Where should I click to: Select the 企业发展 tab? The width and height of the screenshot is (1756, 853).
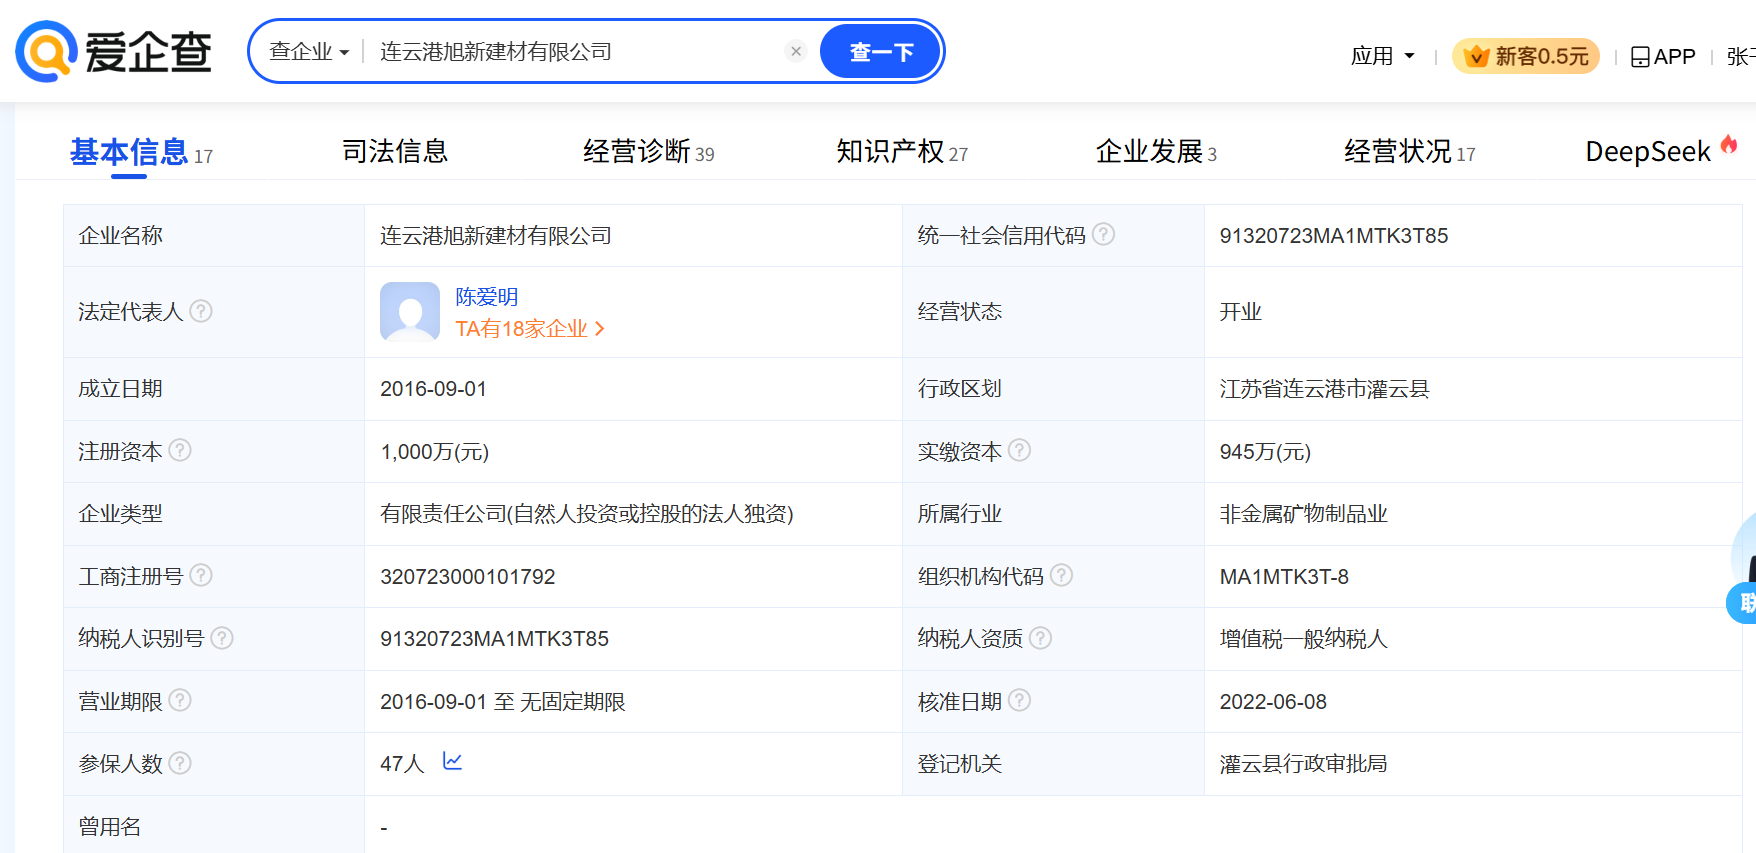point(1156,152)
